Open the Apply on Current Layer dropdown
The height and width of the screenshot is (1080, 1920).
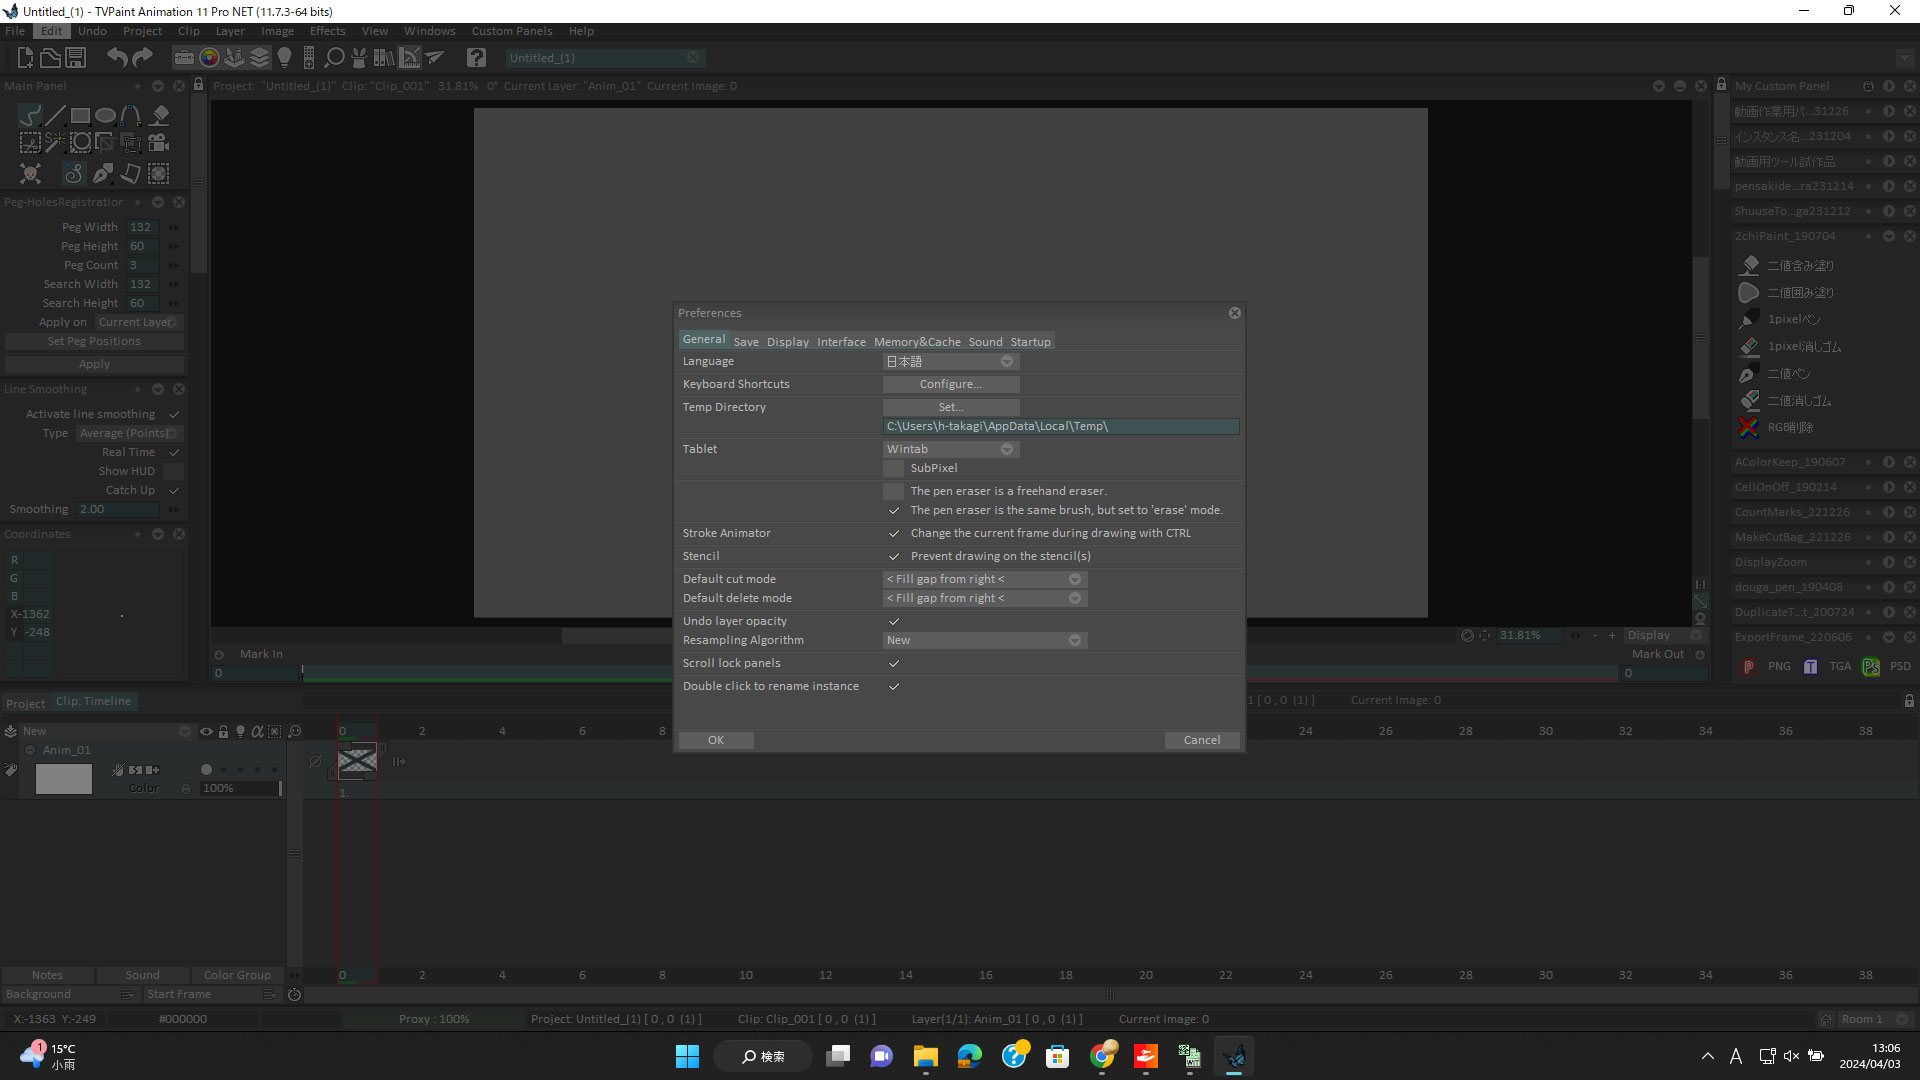[x=139, y=322]
